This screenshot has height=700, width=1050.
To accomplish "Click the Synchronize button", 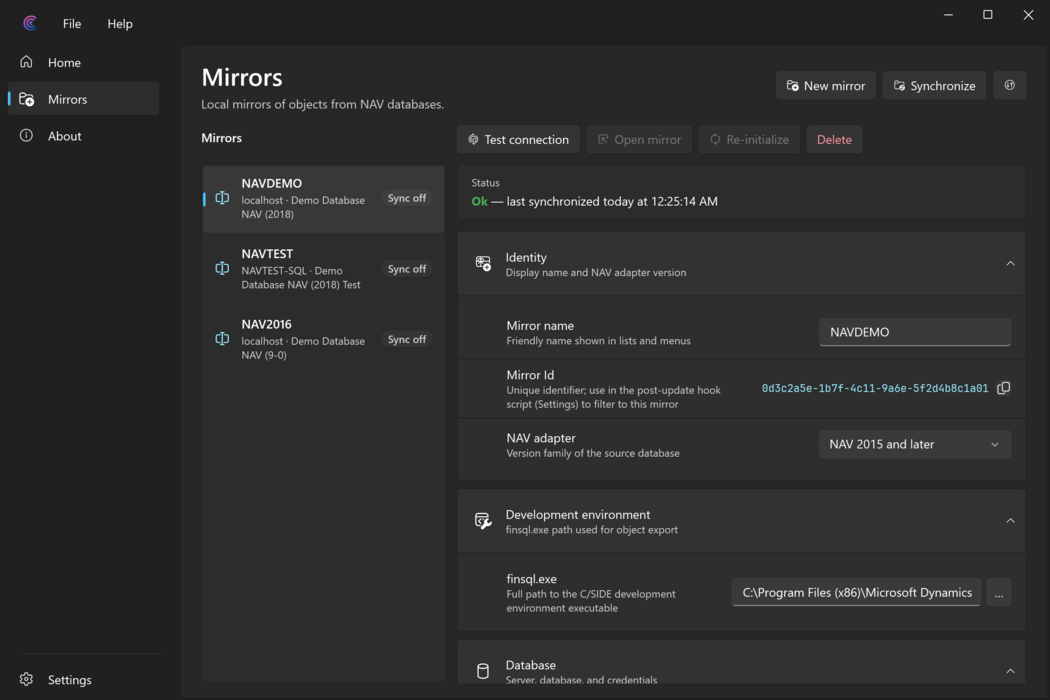I will click(934, 86).
